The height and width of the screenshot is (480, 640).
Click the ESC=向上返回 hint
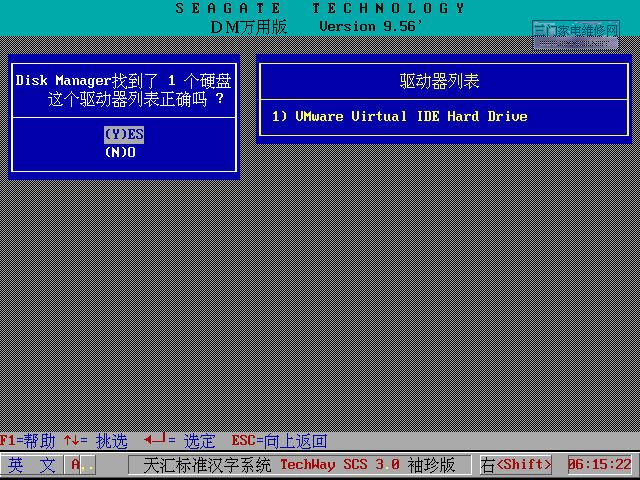point(279,441)
